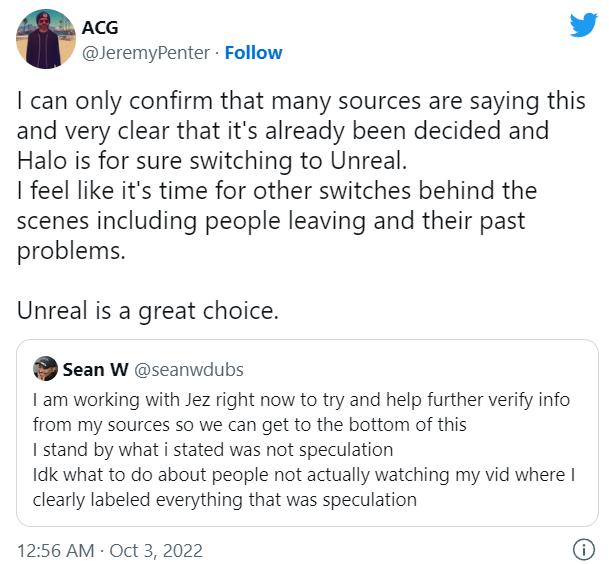Click the "I feel like it's time" sentence
This screenshot has width=609, height=564.
tap(276, 191)
